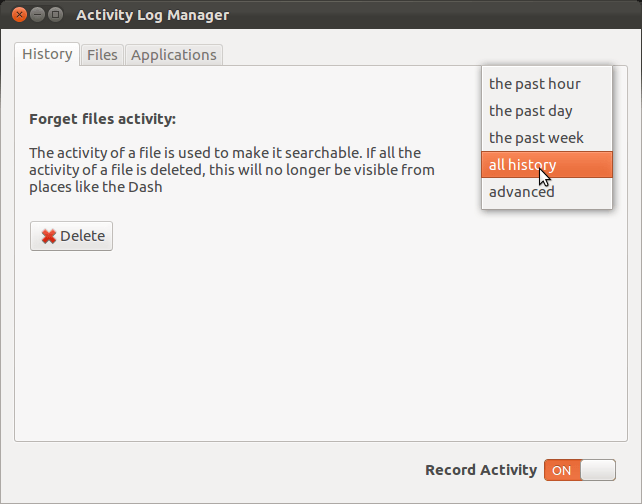Click the "Forget files activity:" heading
This screenshot has width=642, height=504.
(102, 119)
